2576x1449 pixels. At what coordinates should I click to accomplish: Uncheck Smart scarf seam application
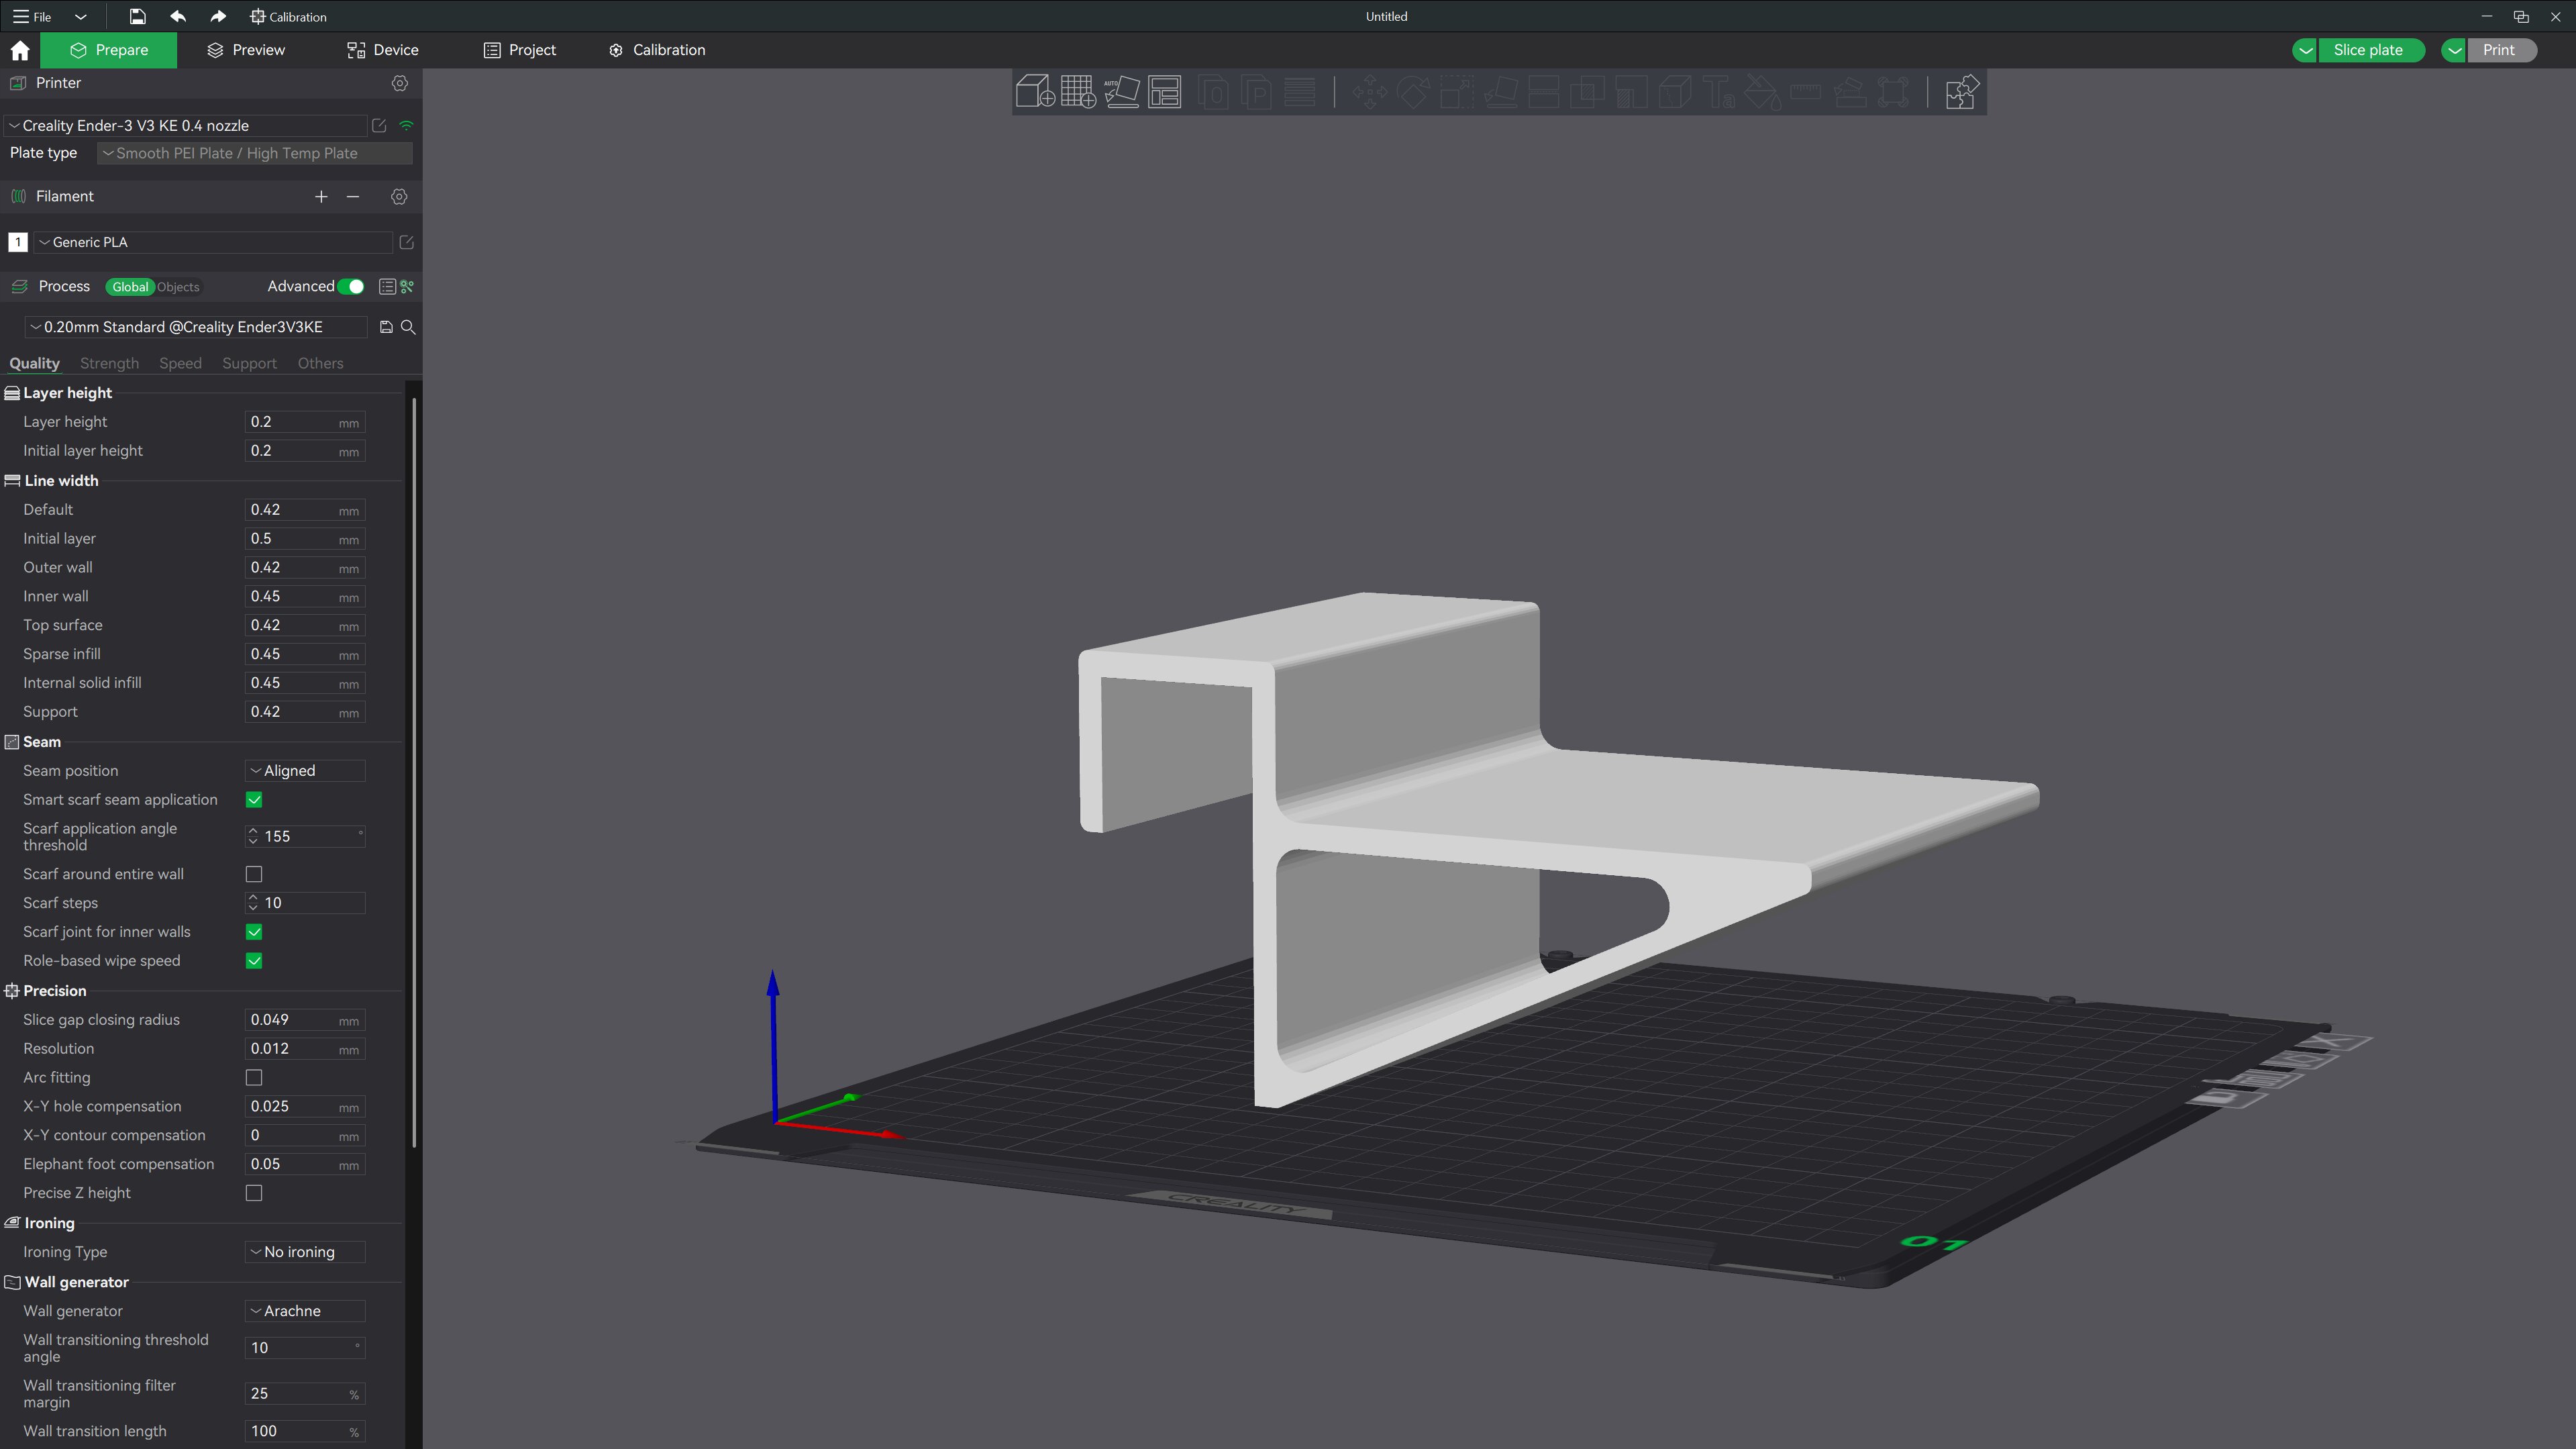[x=254, y=800]
